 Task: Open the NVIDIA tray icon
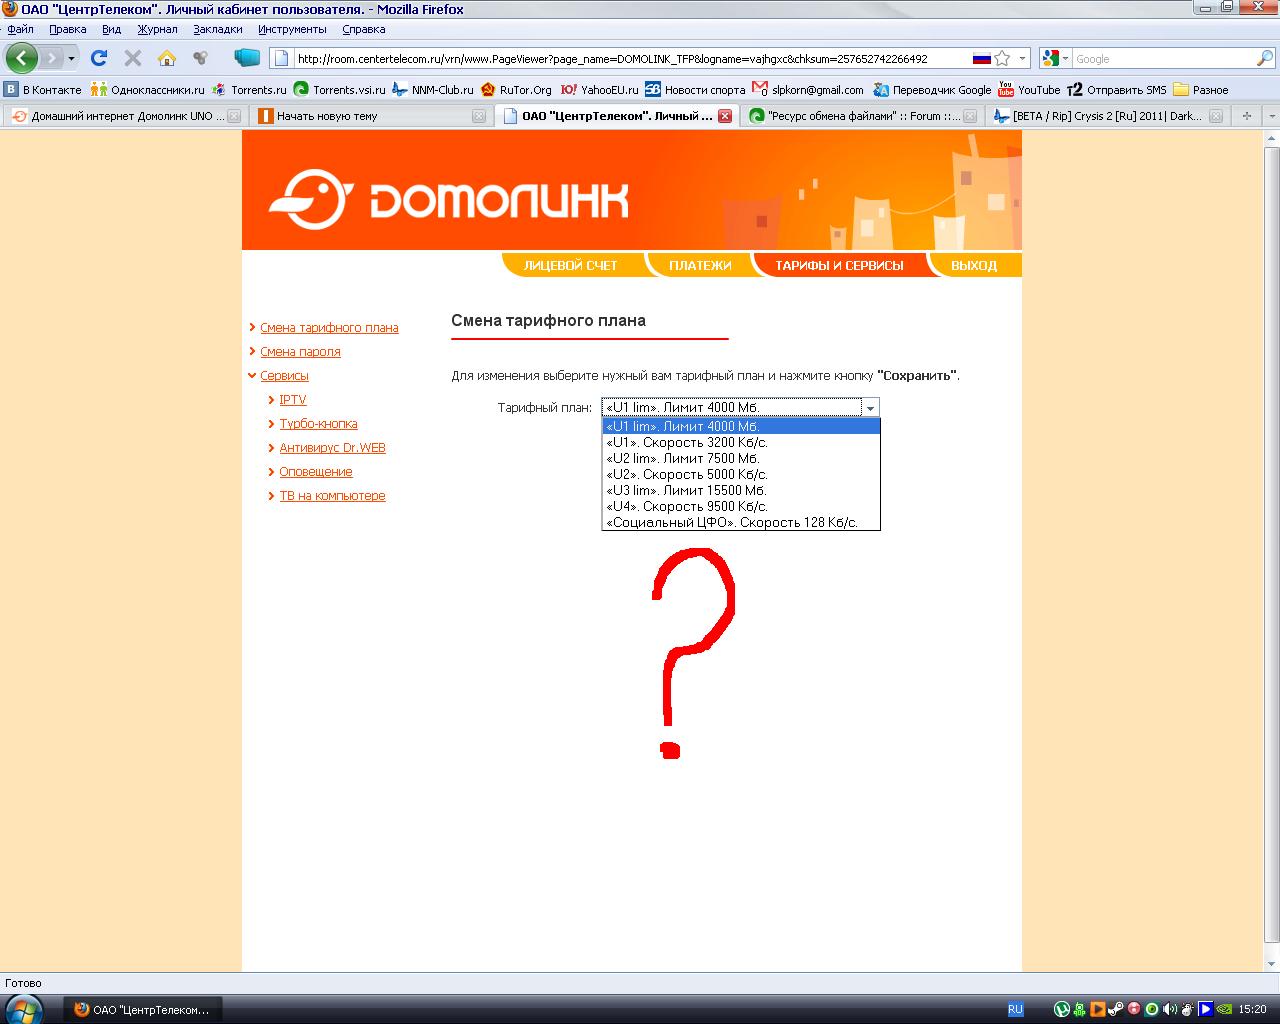coord(1223,1009)
